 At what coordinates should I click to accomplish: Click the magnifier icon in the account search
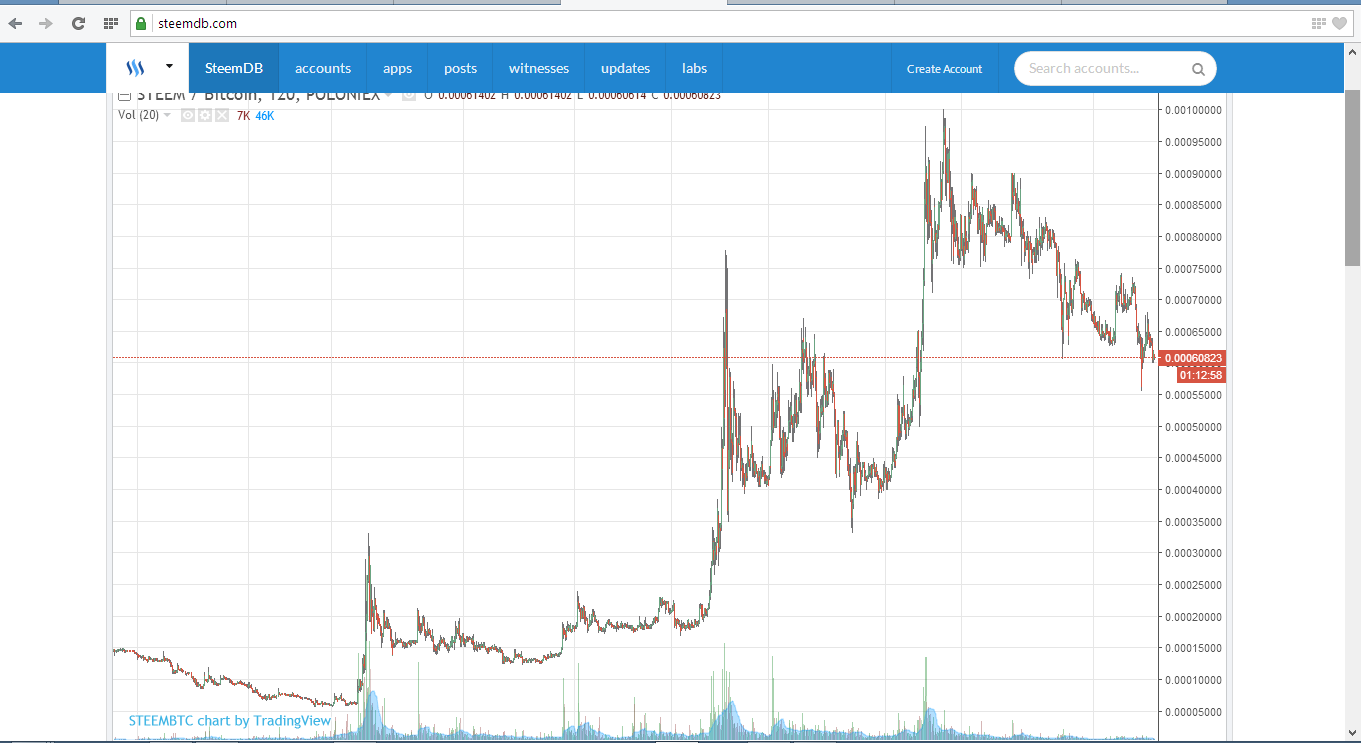1198,69
